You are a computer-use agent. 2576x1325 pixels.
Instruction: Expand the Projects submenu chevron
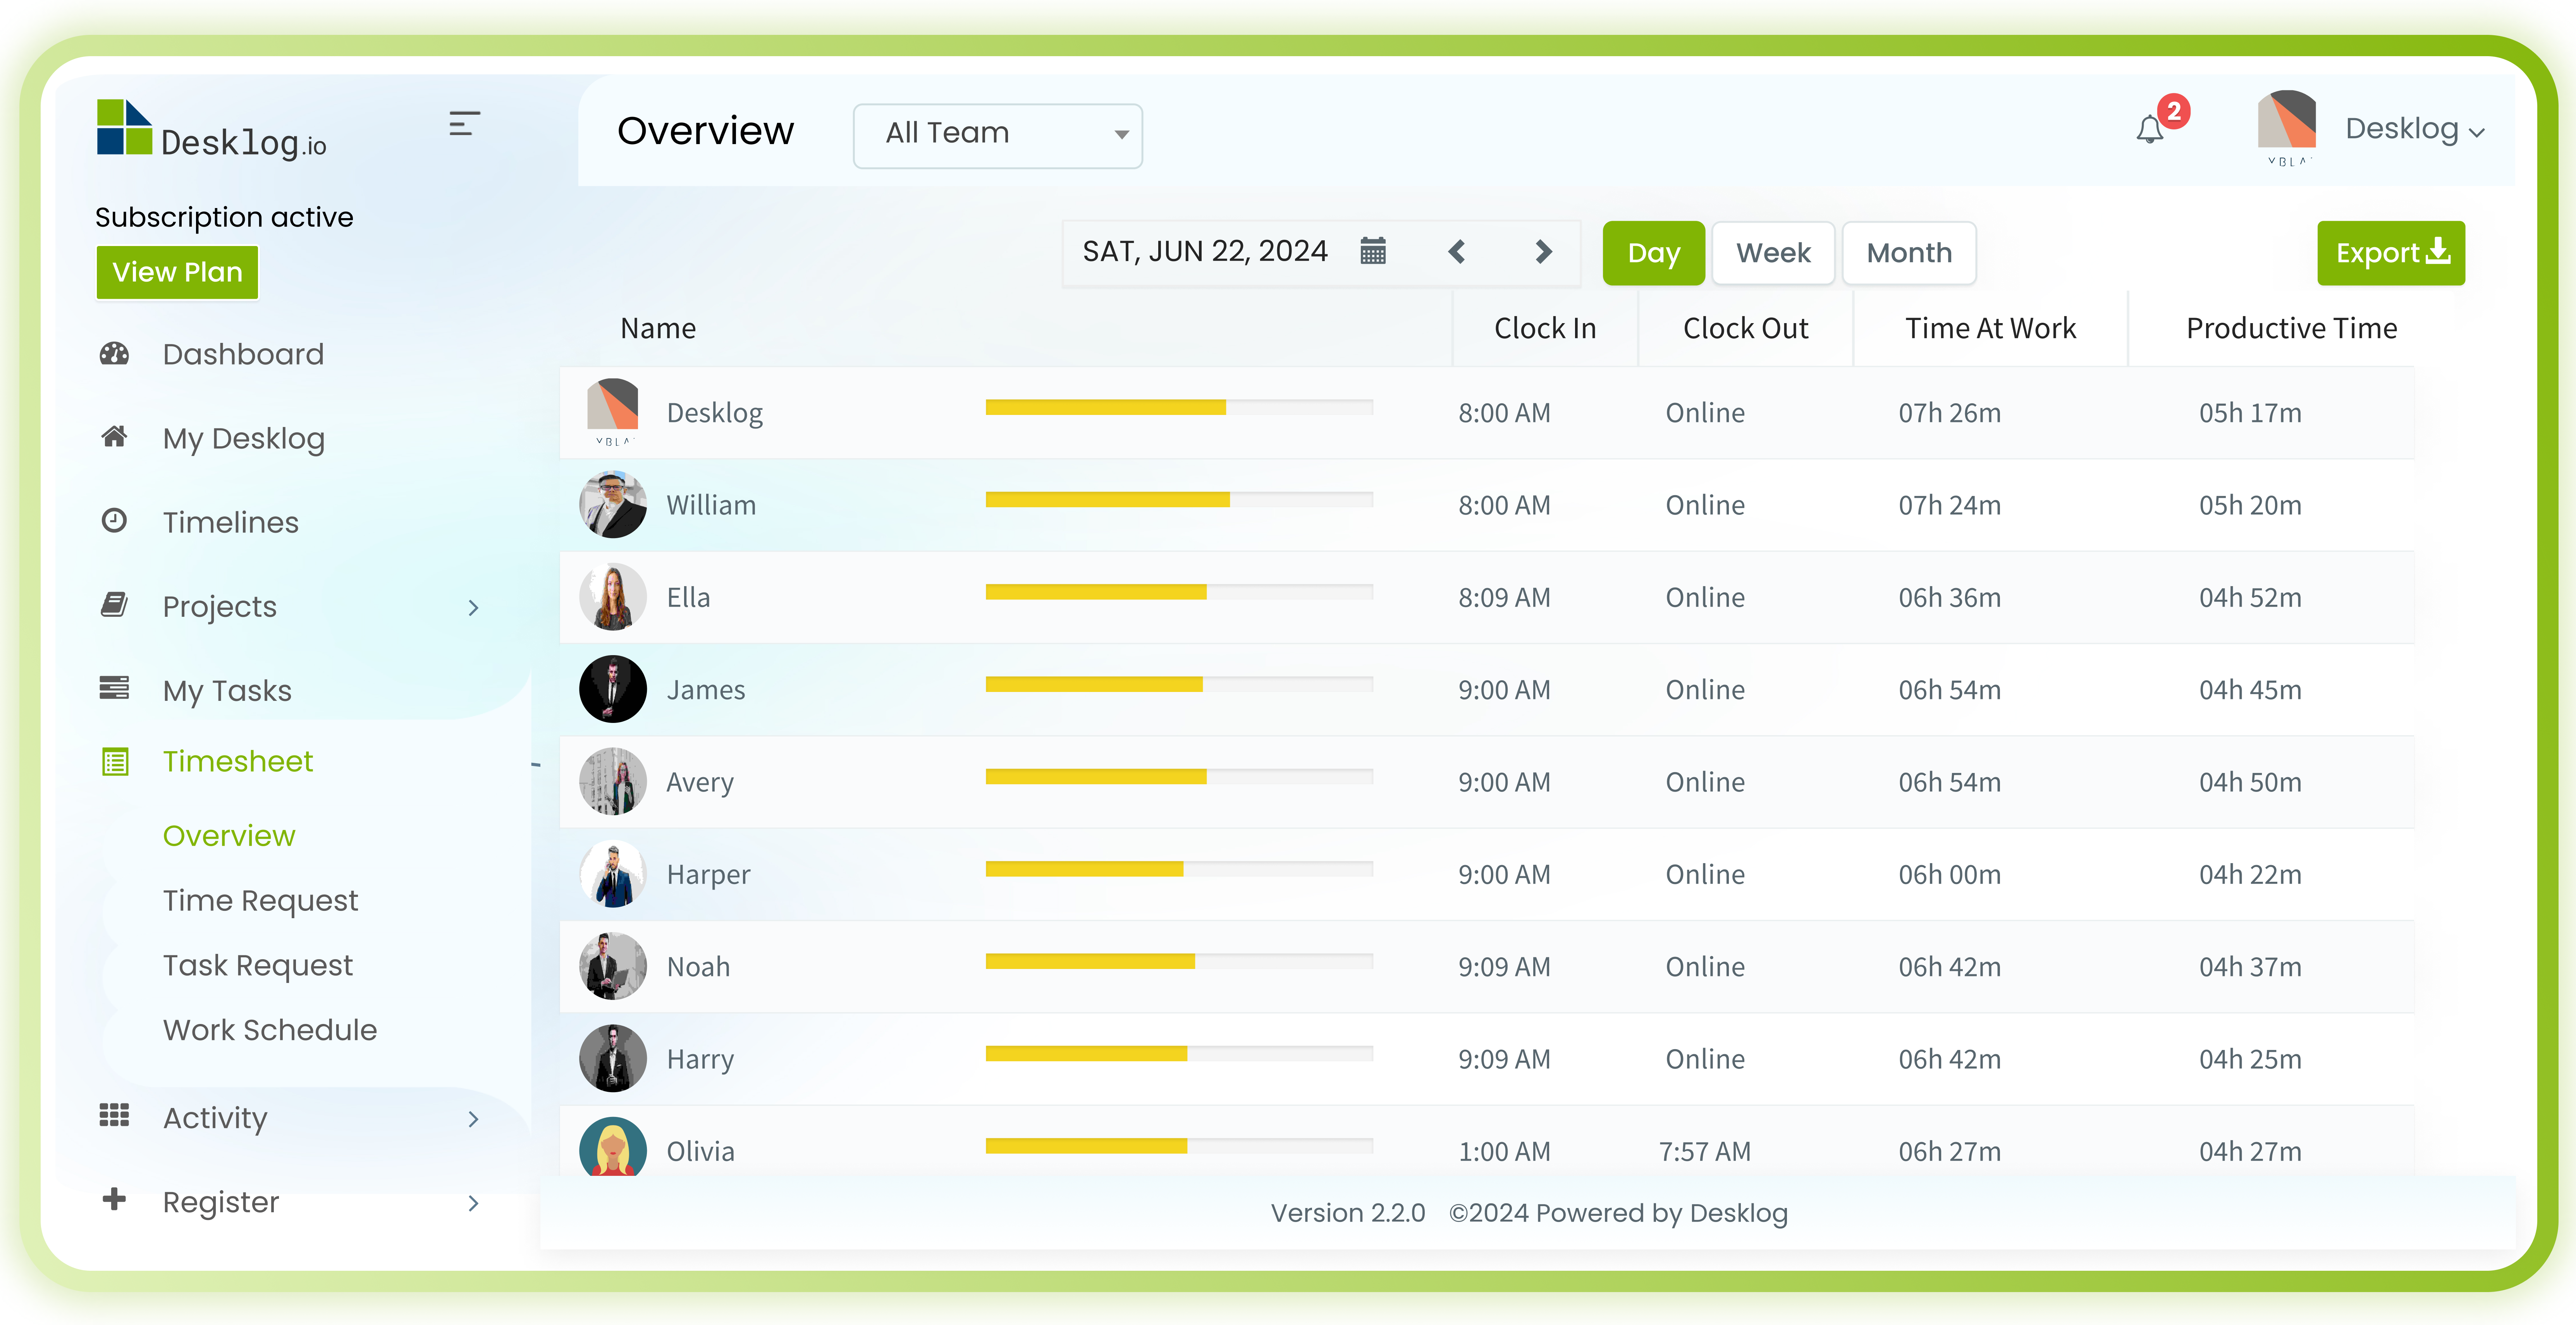pyautogui.click(x=474, y=607)
